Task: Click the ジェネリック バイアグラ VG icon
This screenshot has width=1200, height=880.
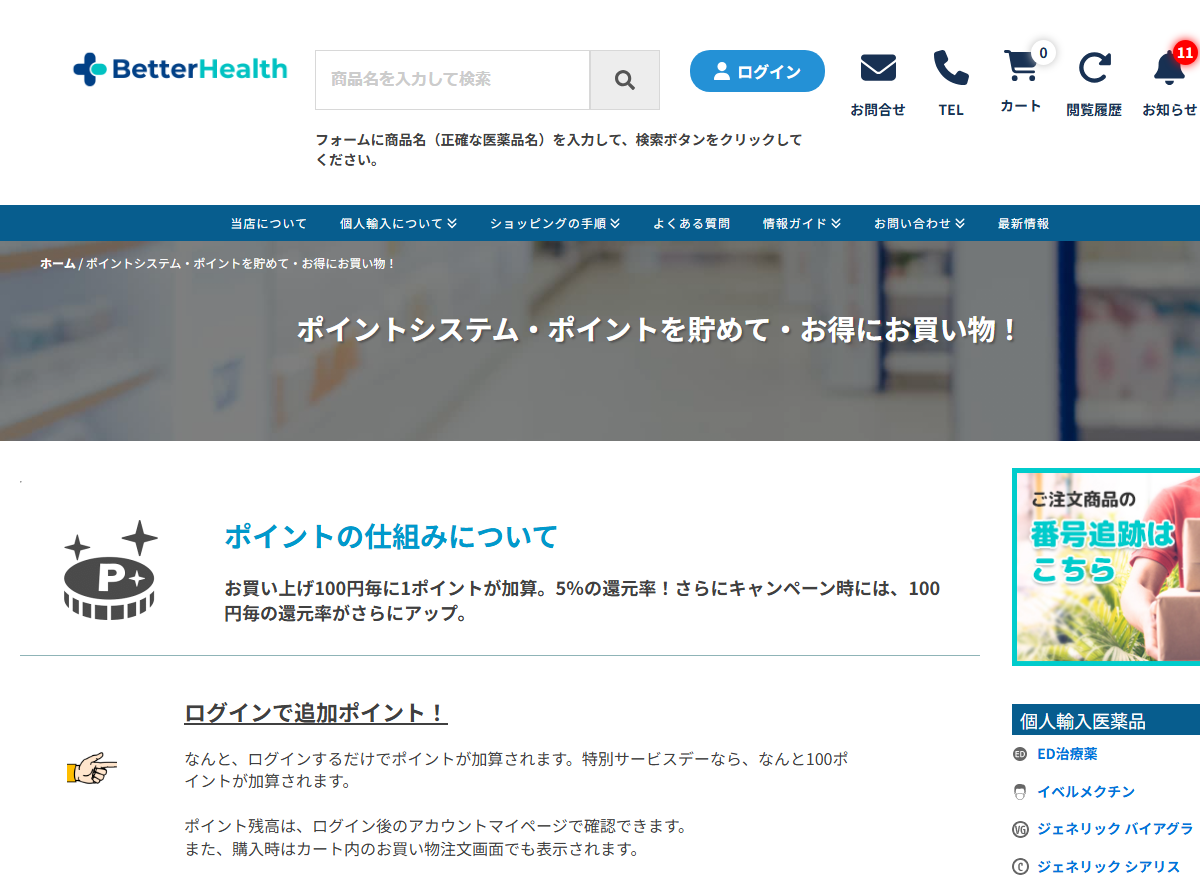Action: [1020, 829]
